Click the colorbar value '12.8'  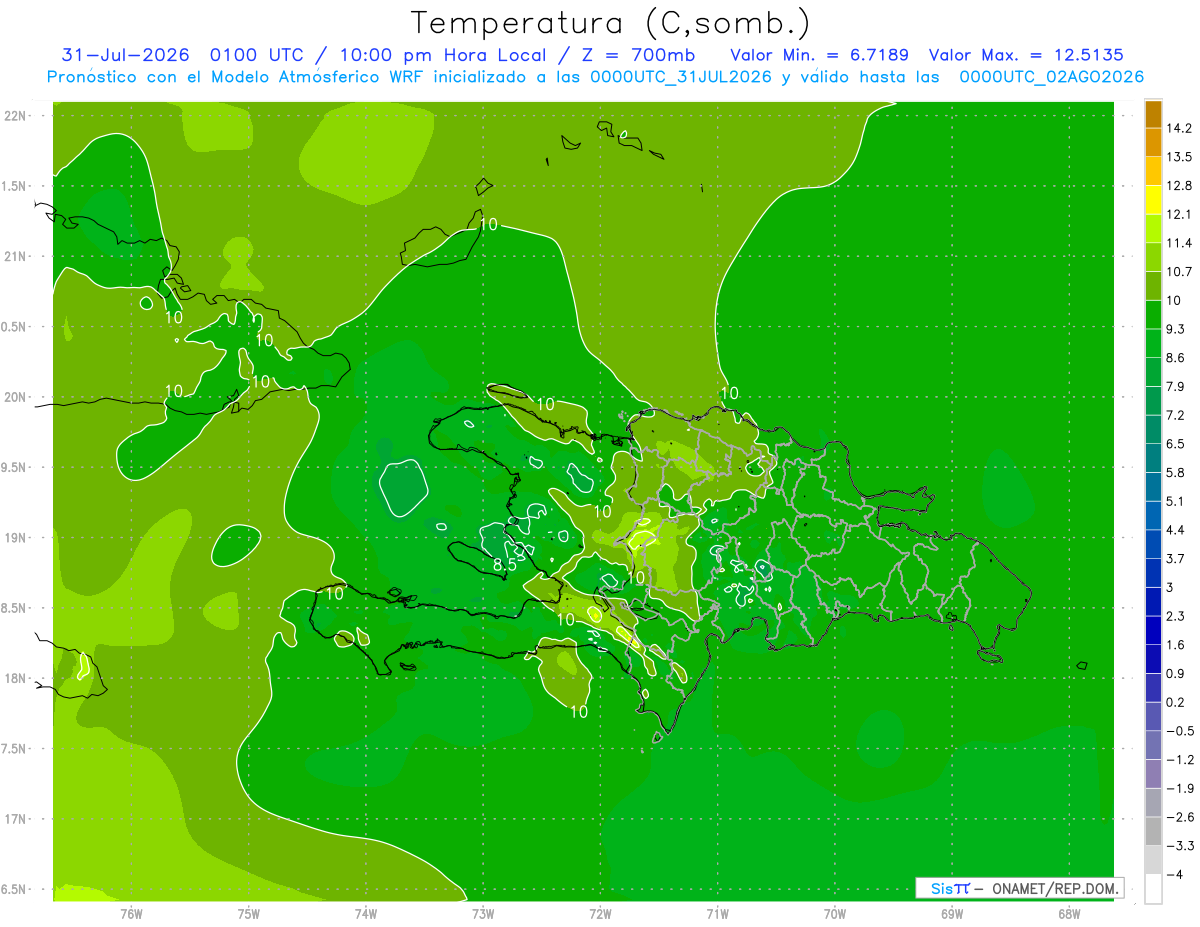tap(1179, 185)
